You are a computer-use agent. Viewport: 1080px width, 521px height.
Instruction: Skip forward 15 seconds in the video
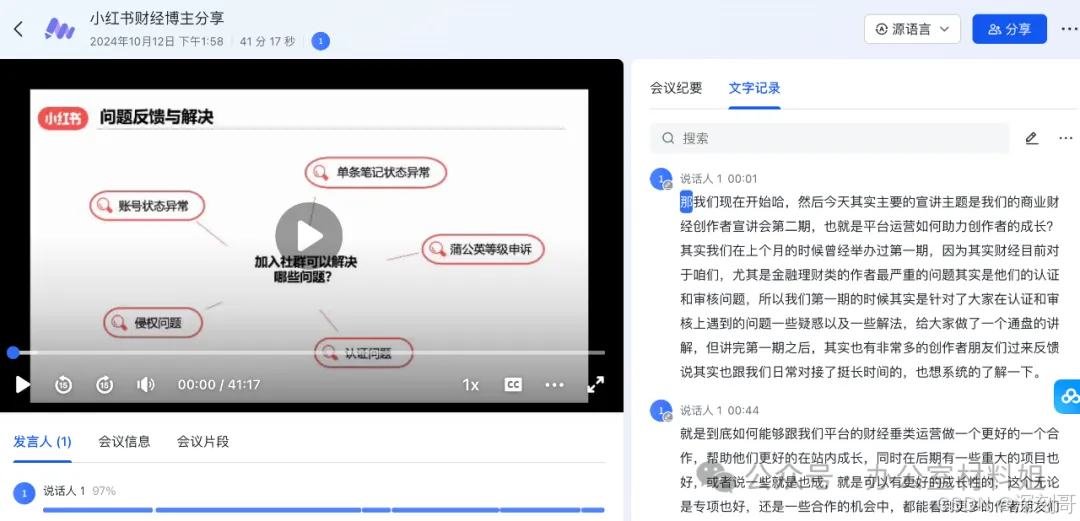[105, 385]
